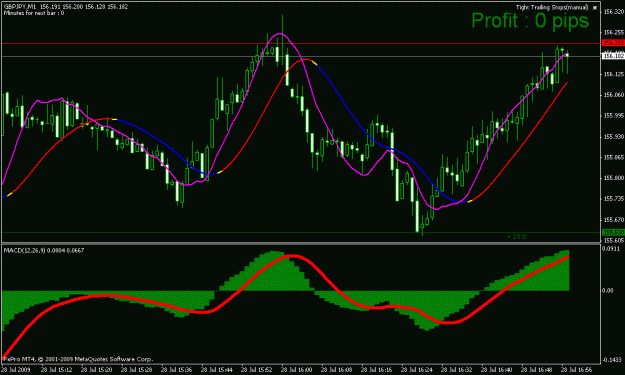Click the 0.00 MACD scale value
The height and width of the screenshot is (375, 625).
608,291
